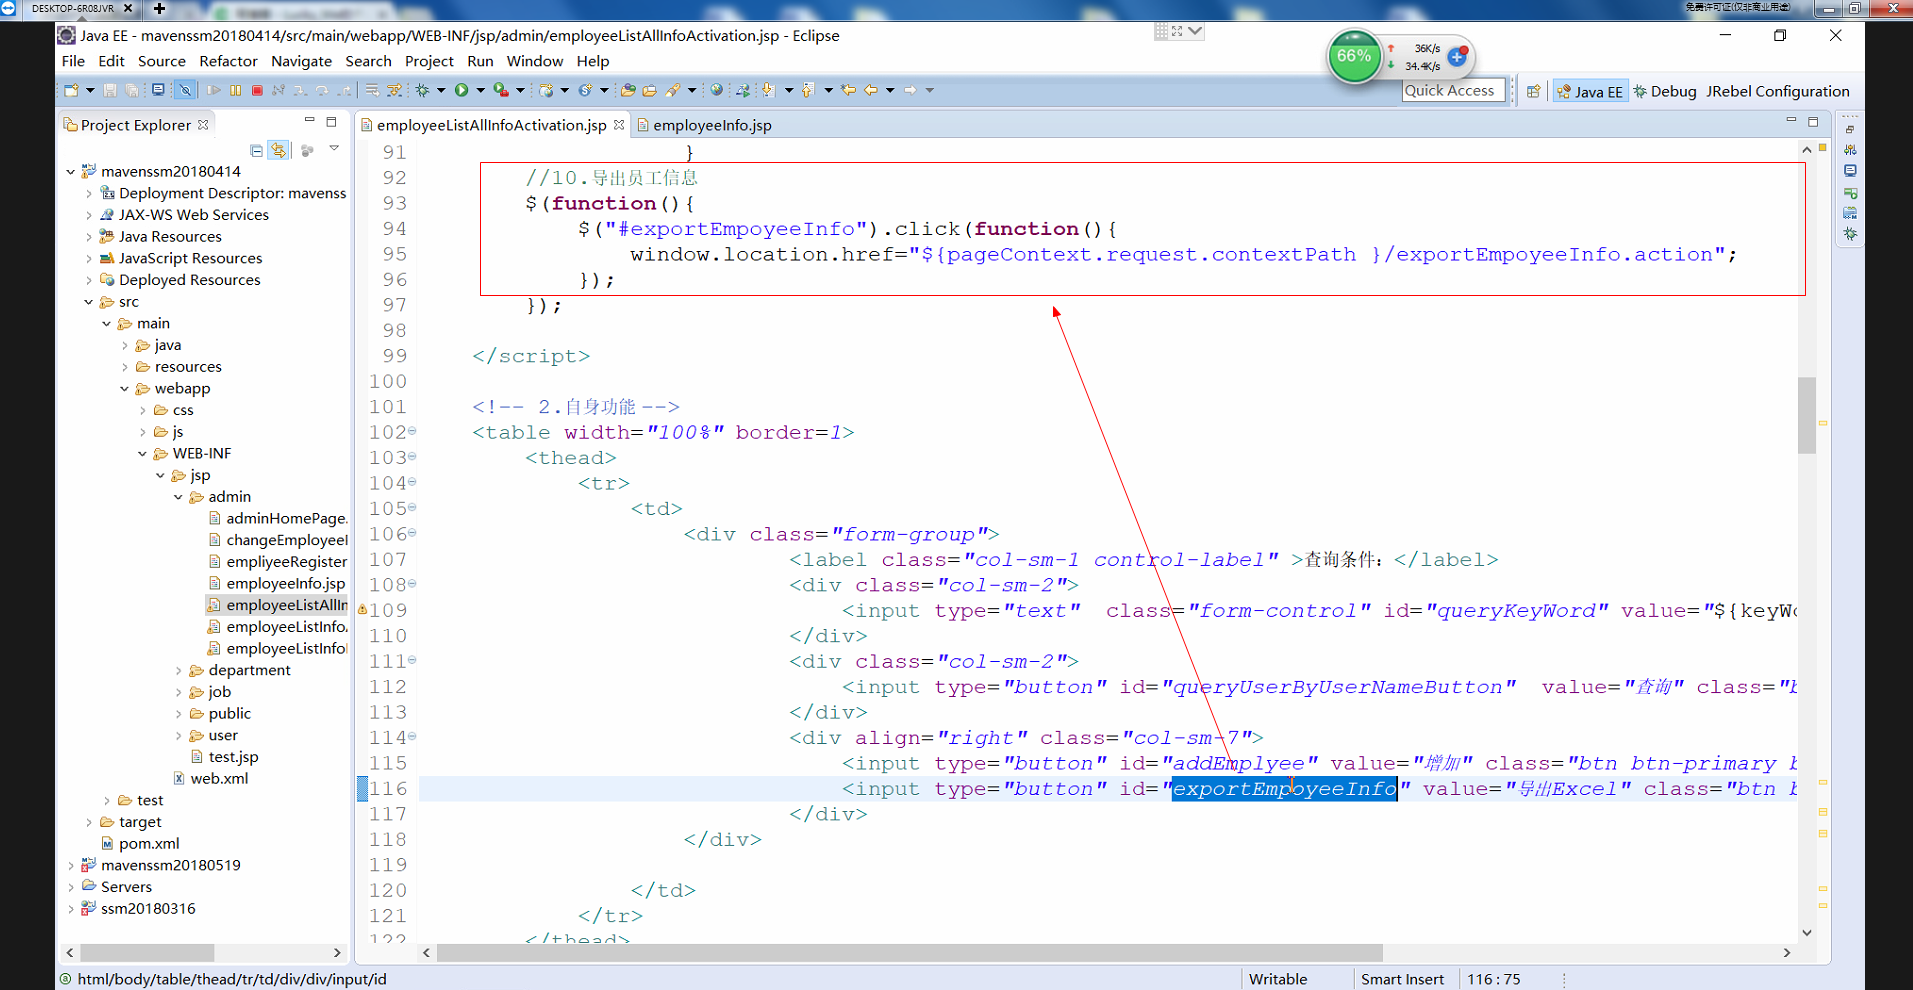Switch to the Debug perspective
The width and height of the screenshot is (1913, 990).
click(1665, 91)
